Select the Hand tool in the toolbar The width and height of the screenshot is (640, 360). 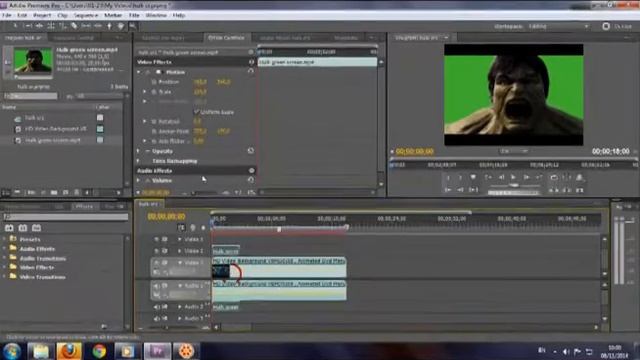[x=121, y=26]
